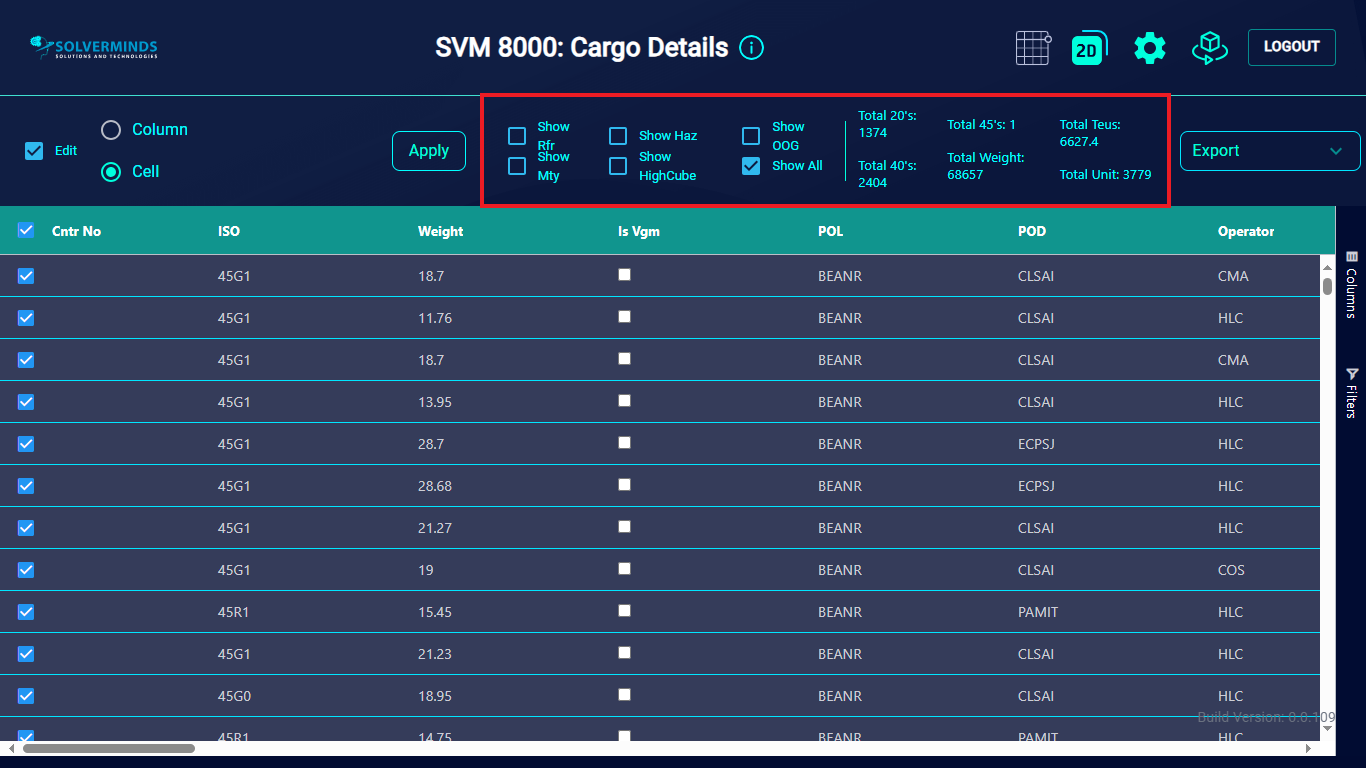This screenshot has width=1366, height=768.
Task: Enable the Show Rfr checkbox
Action: point(517,136)
